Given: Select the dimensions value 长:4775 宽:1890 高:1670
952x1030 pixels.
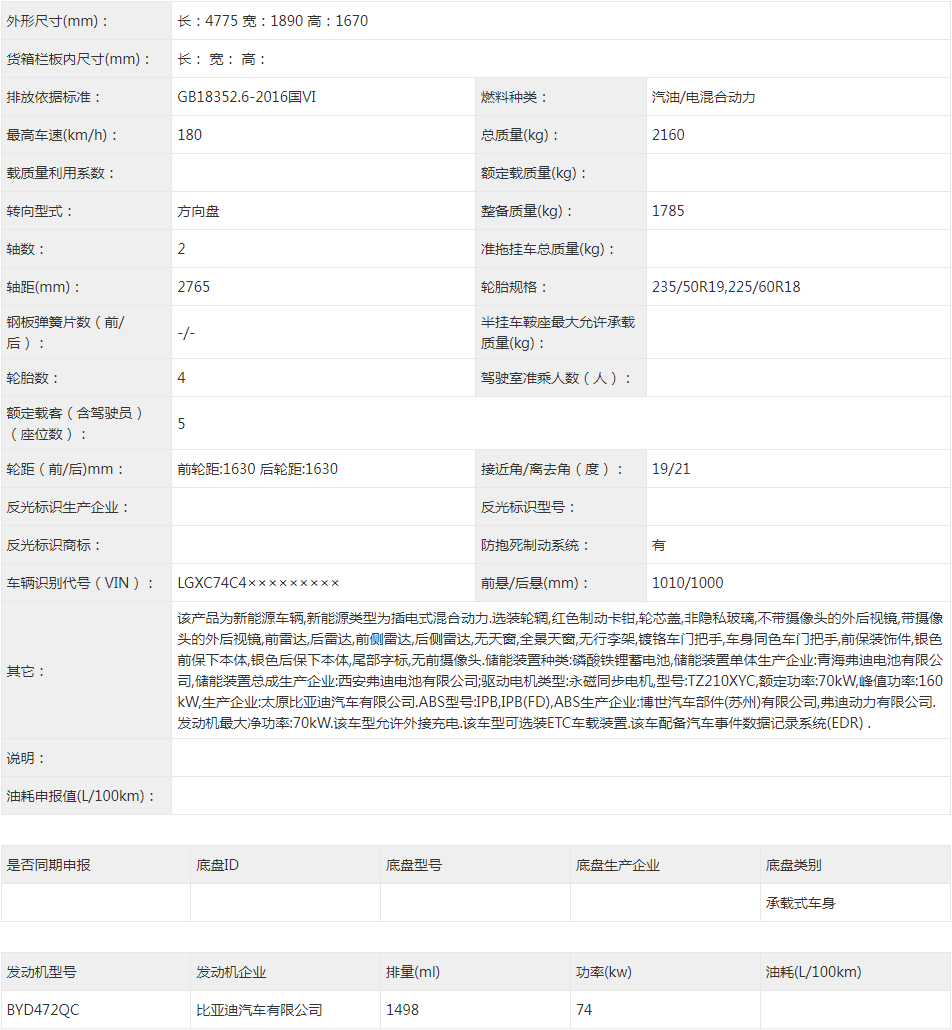Looking at the screenshot, I should [x=273, y=21].
